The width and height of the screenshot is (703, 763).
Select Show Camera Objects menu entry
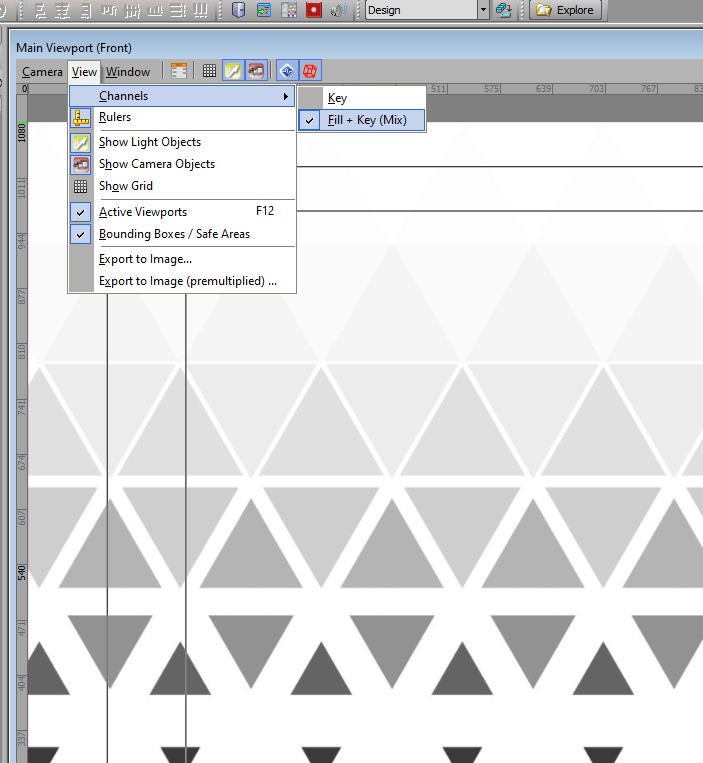[x=182, y=164]
